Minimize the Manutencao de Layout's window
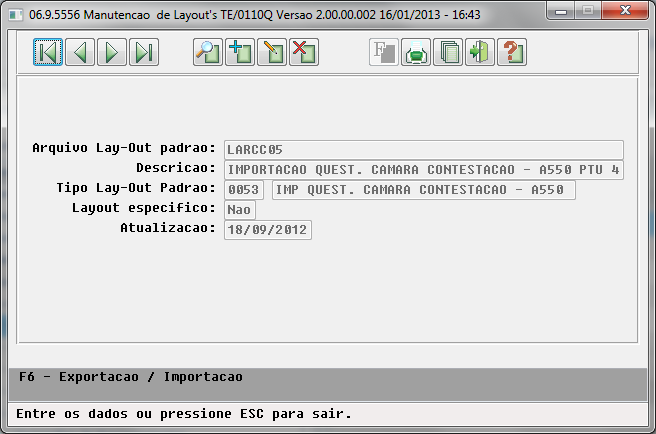 pos(561,11)
